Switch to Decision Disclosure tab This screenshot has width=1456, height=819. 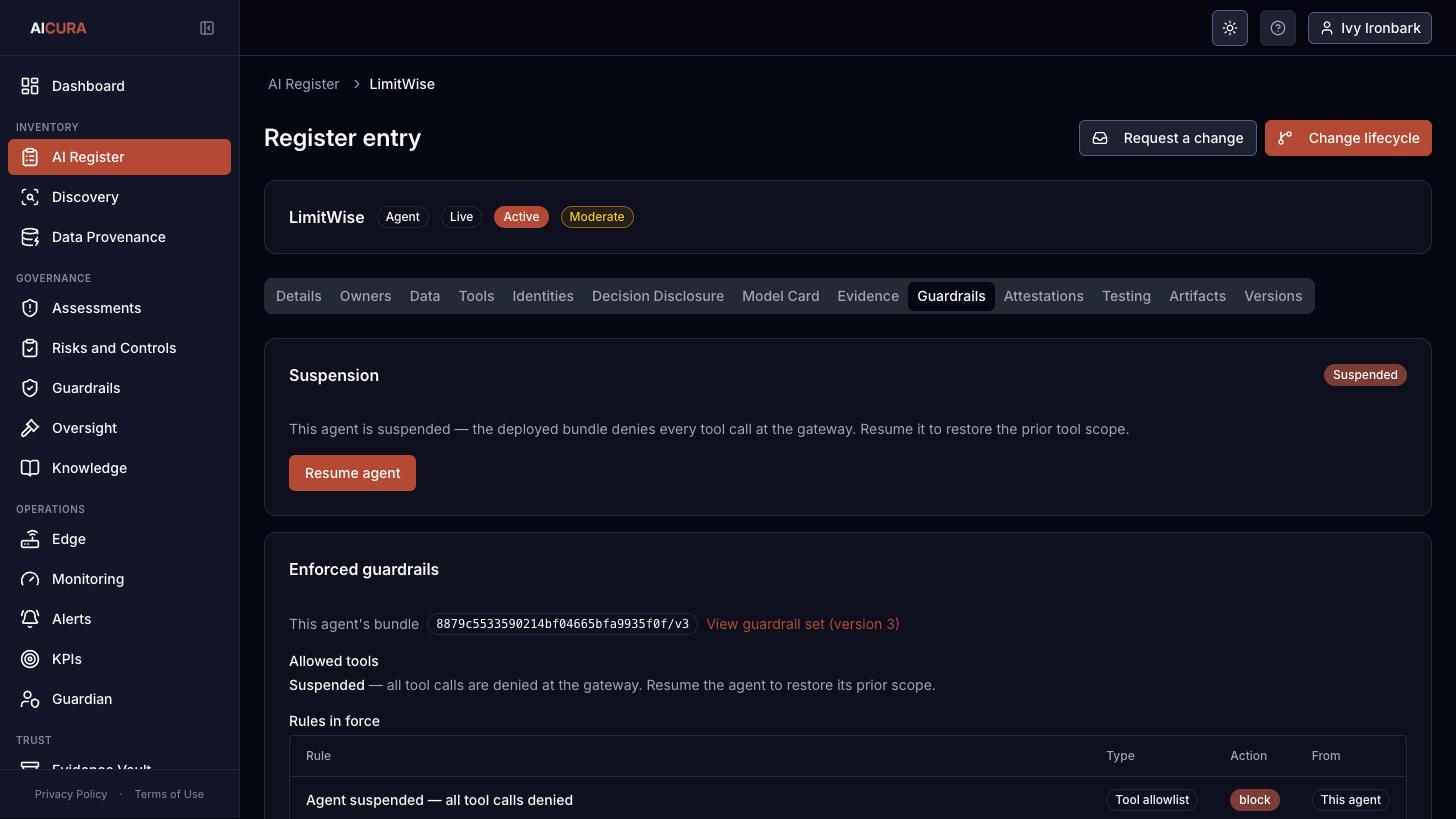[x=658, y=296]
